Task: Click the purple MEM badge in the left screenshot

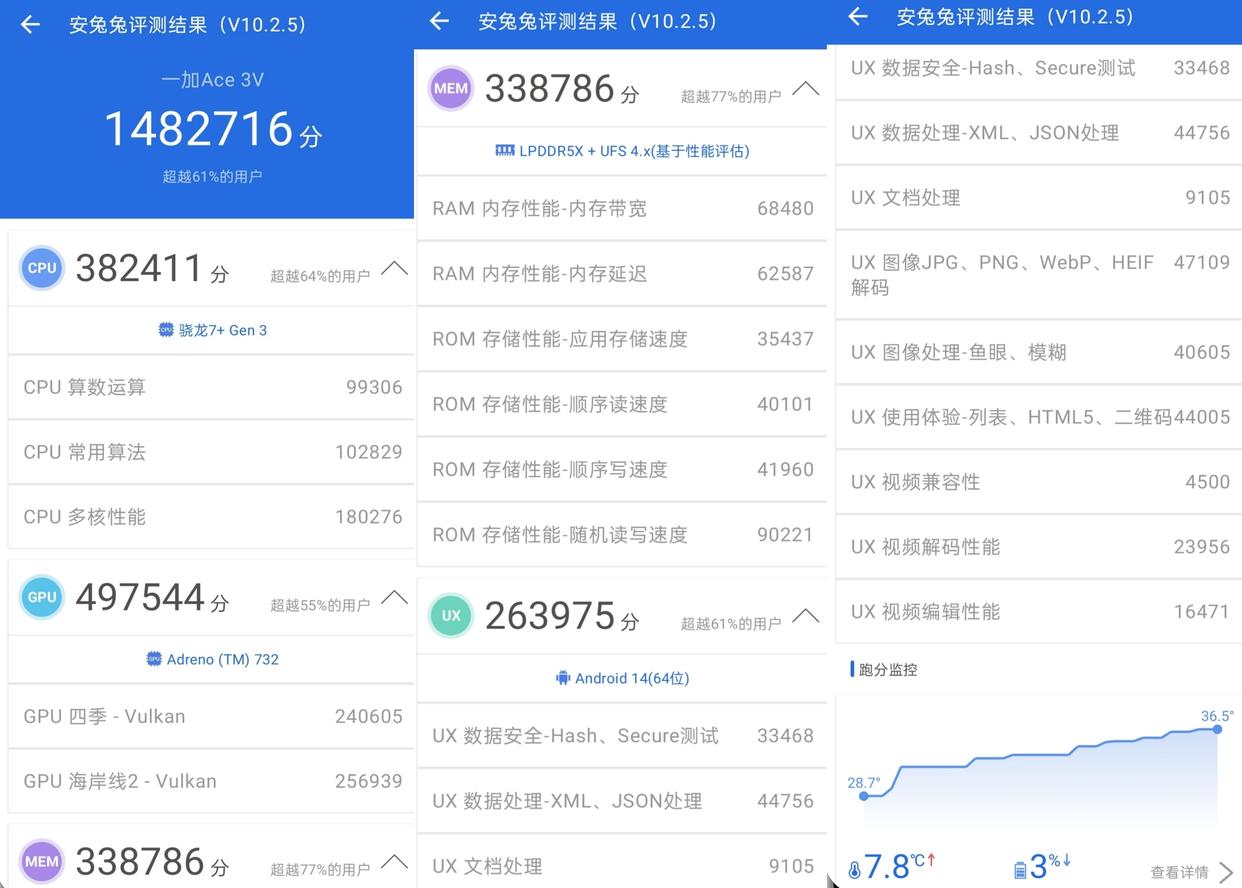Action: pyautogui.click(x=42, y=861)
